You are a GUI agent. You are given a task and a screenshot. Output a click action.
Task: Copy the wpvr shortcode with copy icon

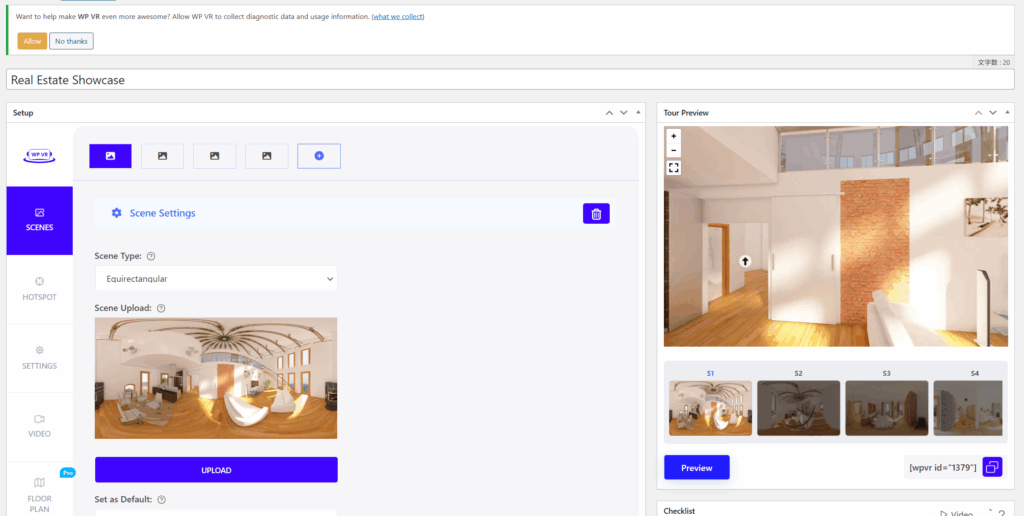click(992, 467)
